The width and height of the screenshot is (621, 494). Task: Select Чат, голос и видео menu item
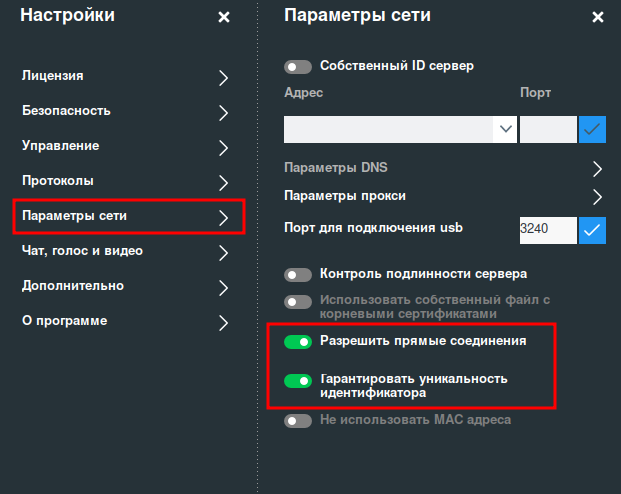[82, 251]
